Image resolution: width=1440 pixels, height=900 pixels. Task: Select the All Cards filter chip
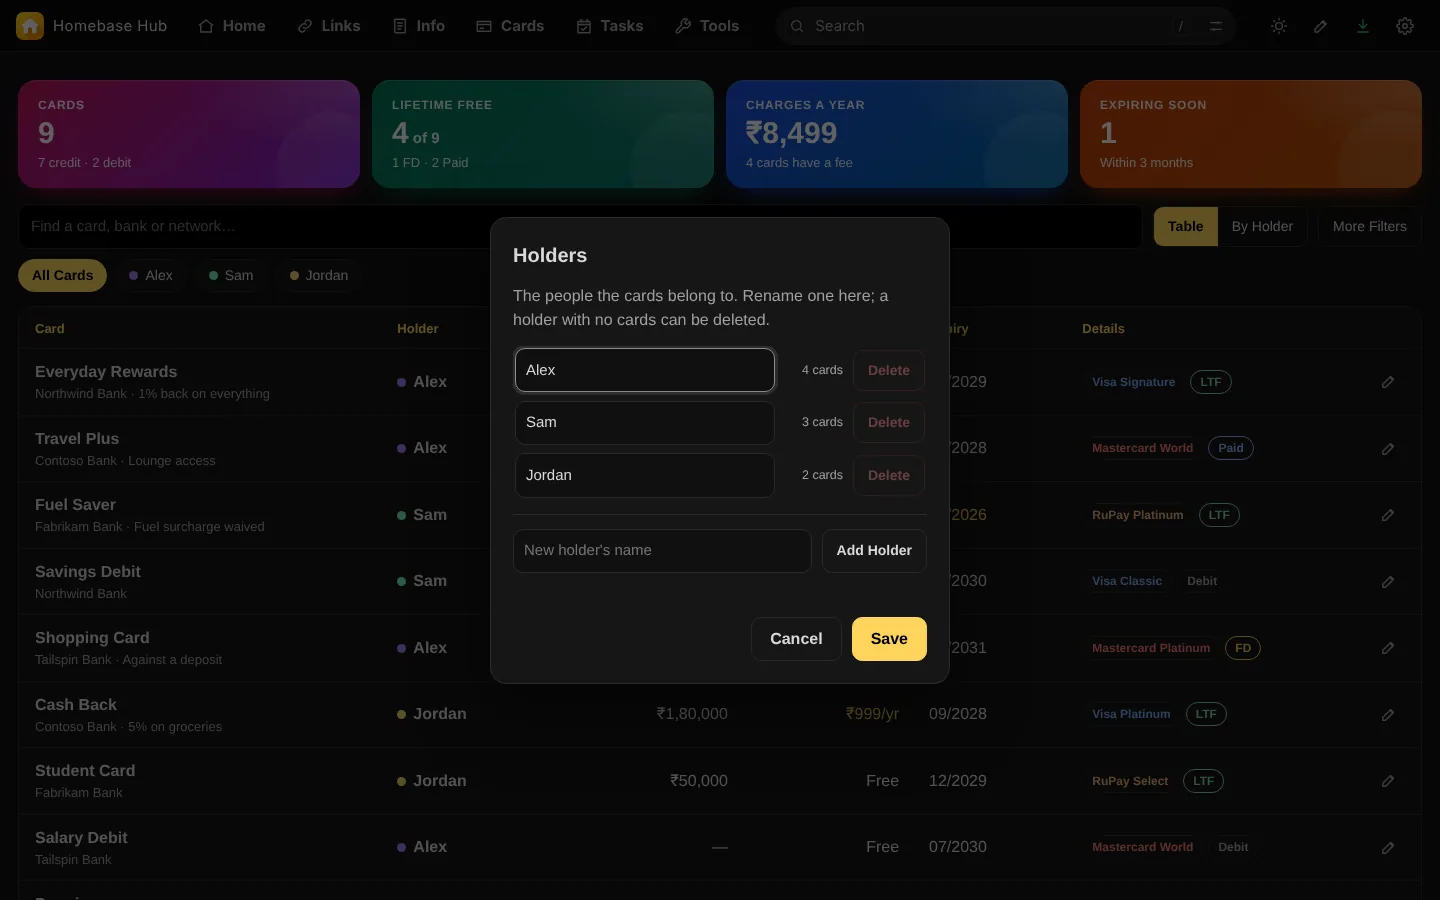62,275
